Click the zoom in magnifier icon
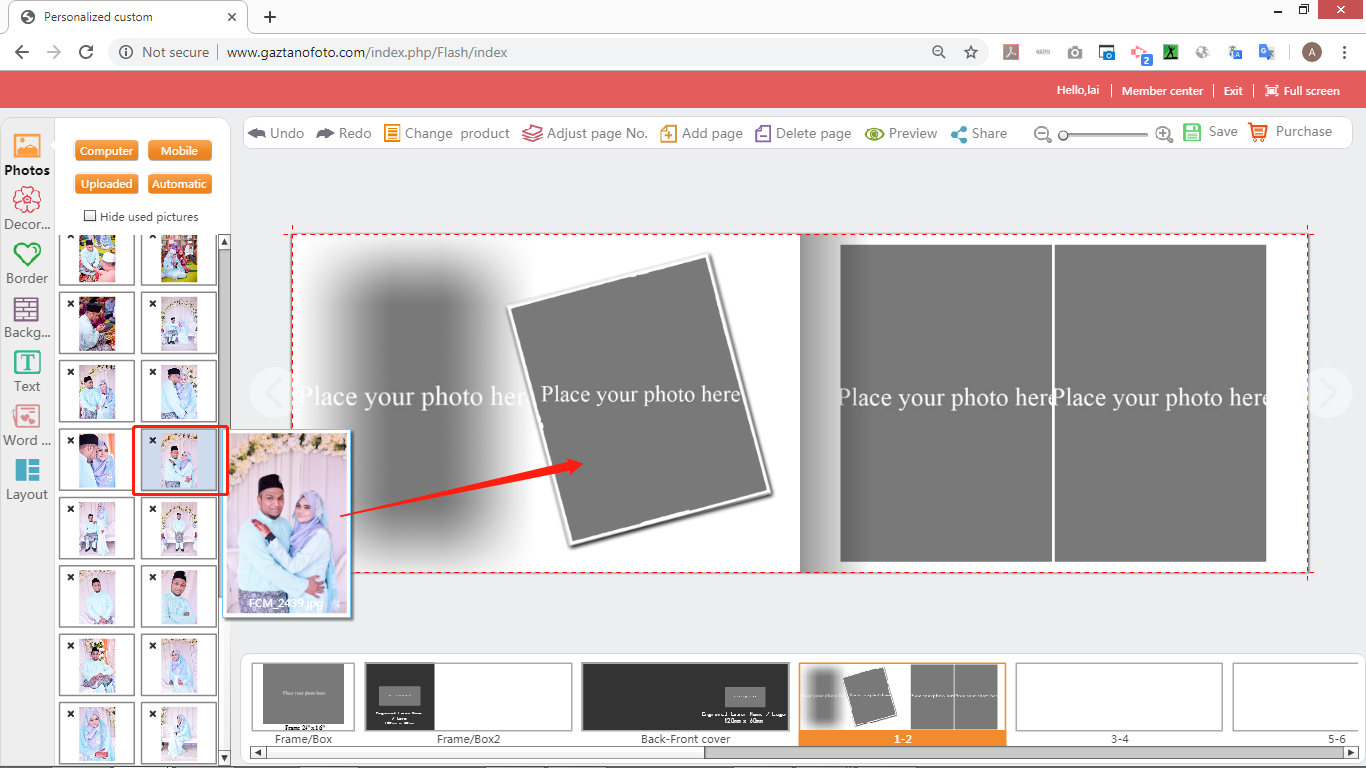Screen dimensions: 1366x768 point(1164,134)
